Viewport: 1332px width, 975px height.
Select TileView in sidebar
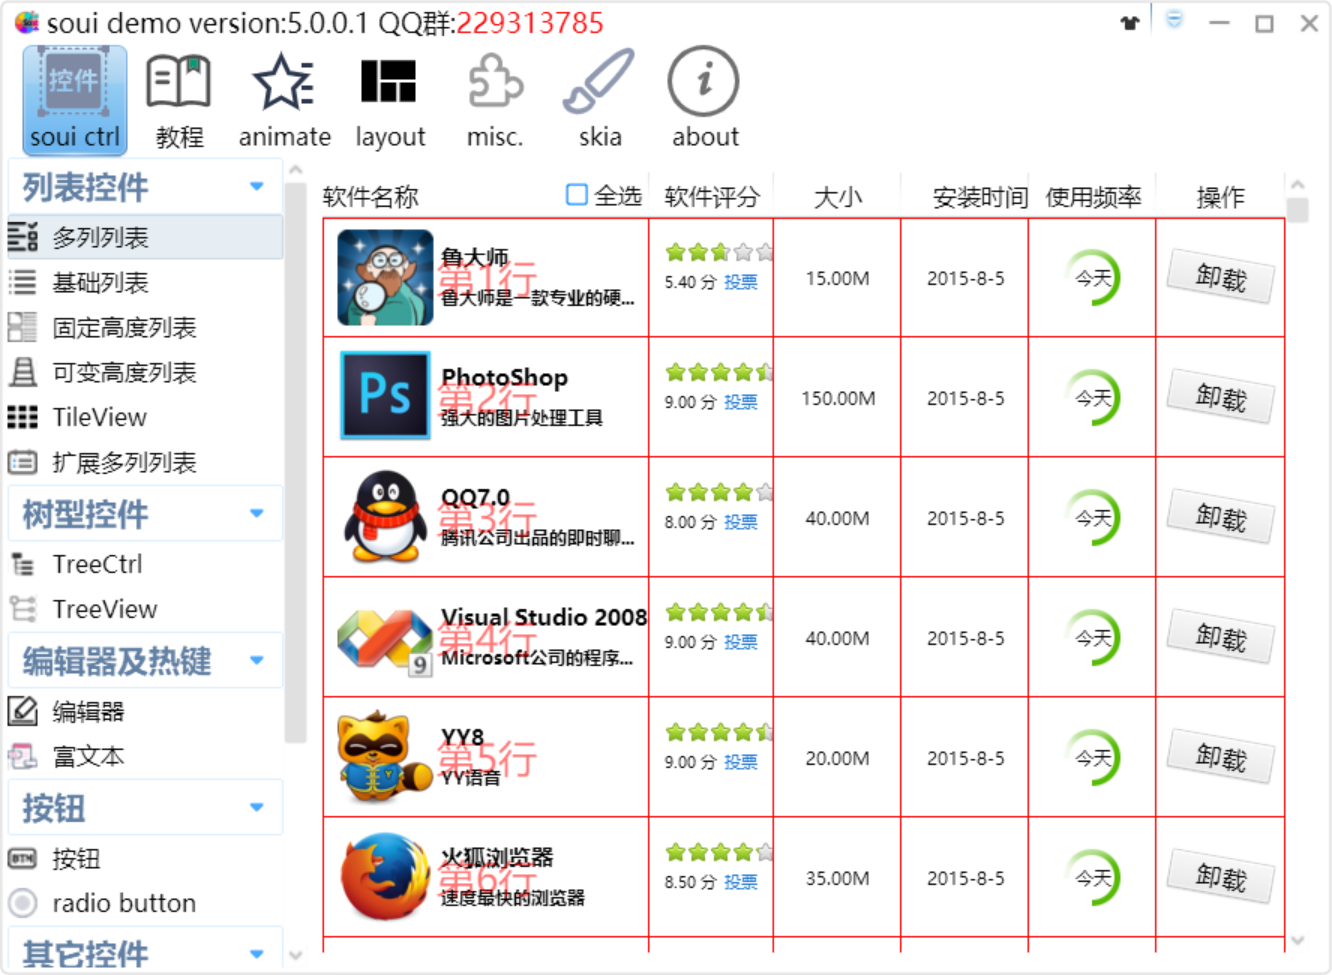(145, 417)
